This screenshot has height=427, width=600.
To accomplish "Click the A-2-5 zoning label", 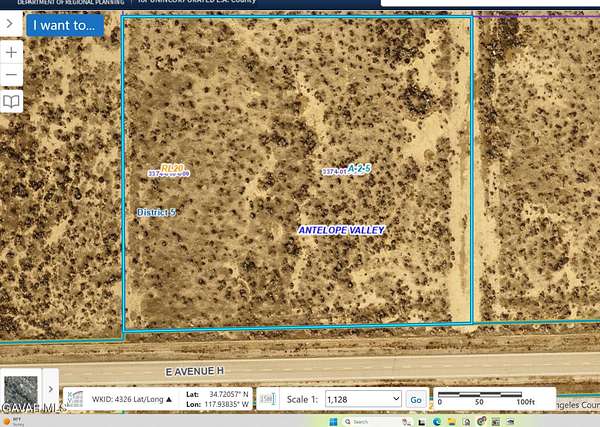I will point(359,169).
